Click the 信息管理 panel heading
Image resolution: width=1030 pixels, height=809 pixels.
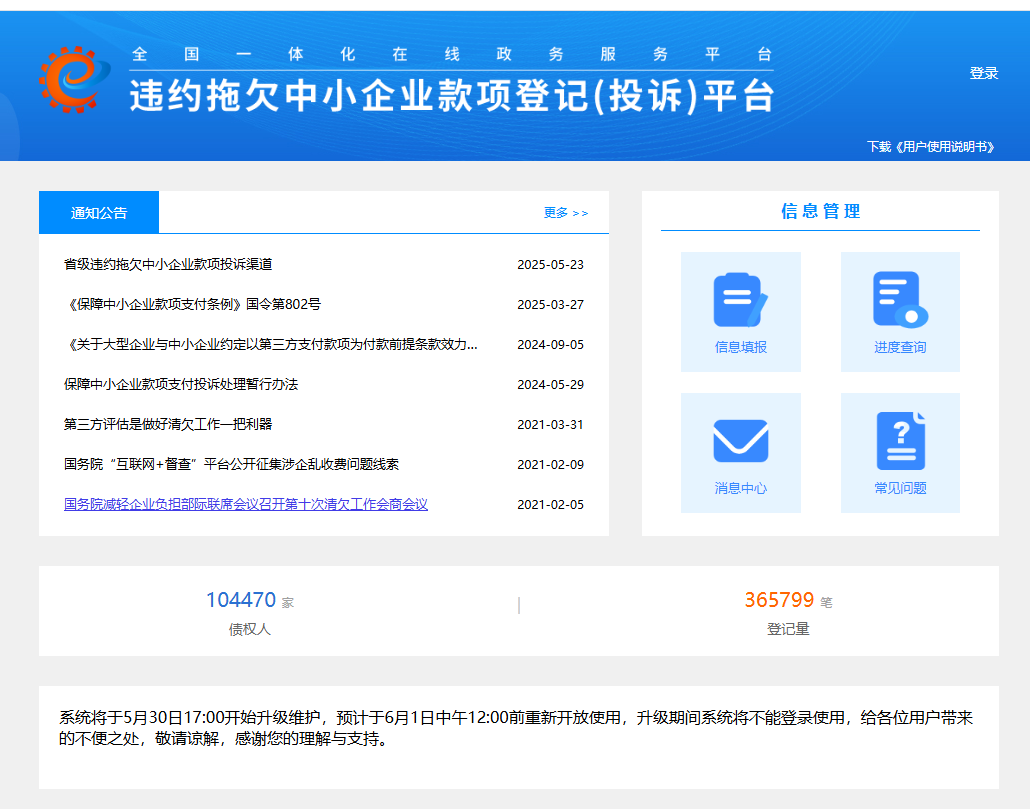click(820, 211)
